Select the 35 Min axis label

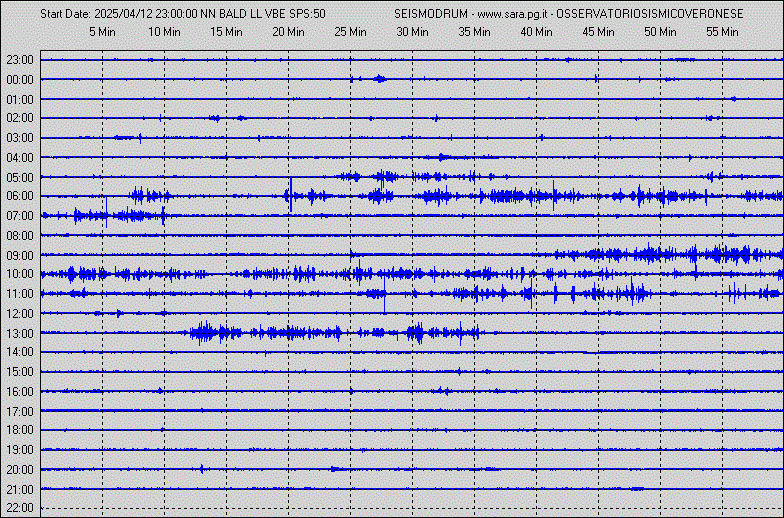(474, 32)
